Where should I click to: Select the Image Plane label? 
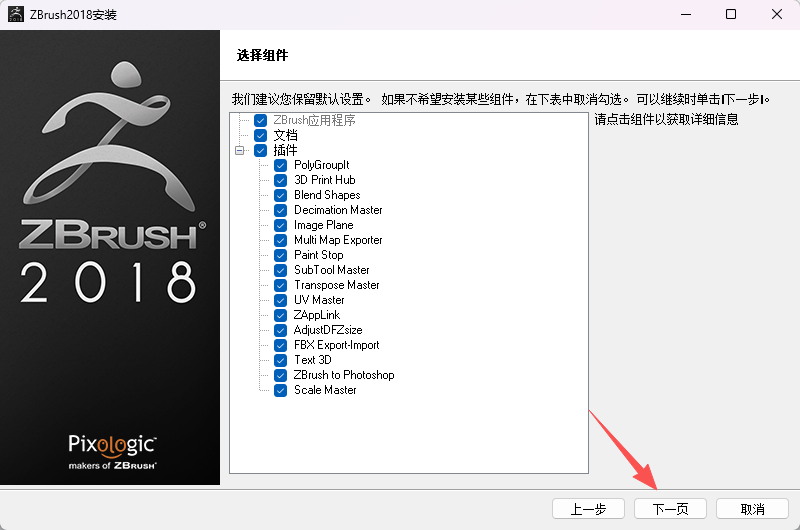pos(323,225)
